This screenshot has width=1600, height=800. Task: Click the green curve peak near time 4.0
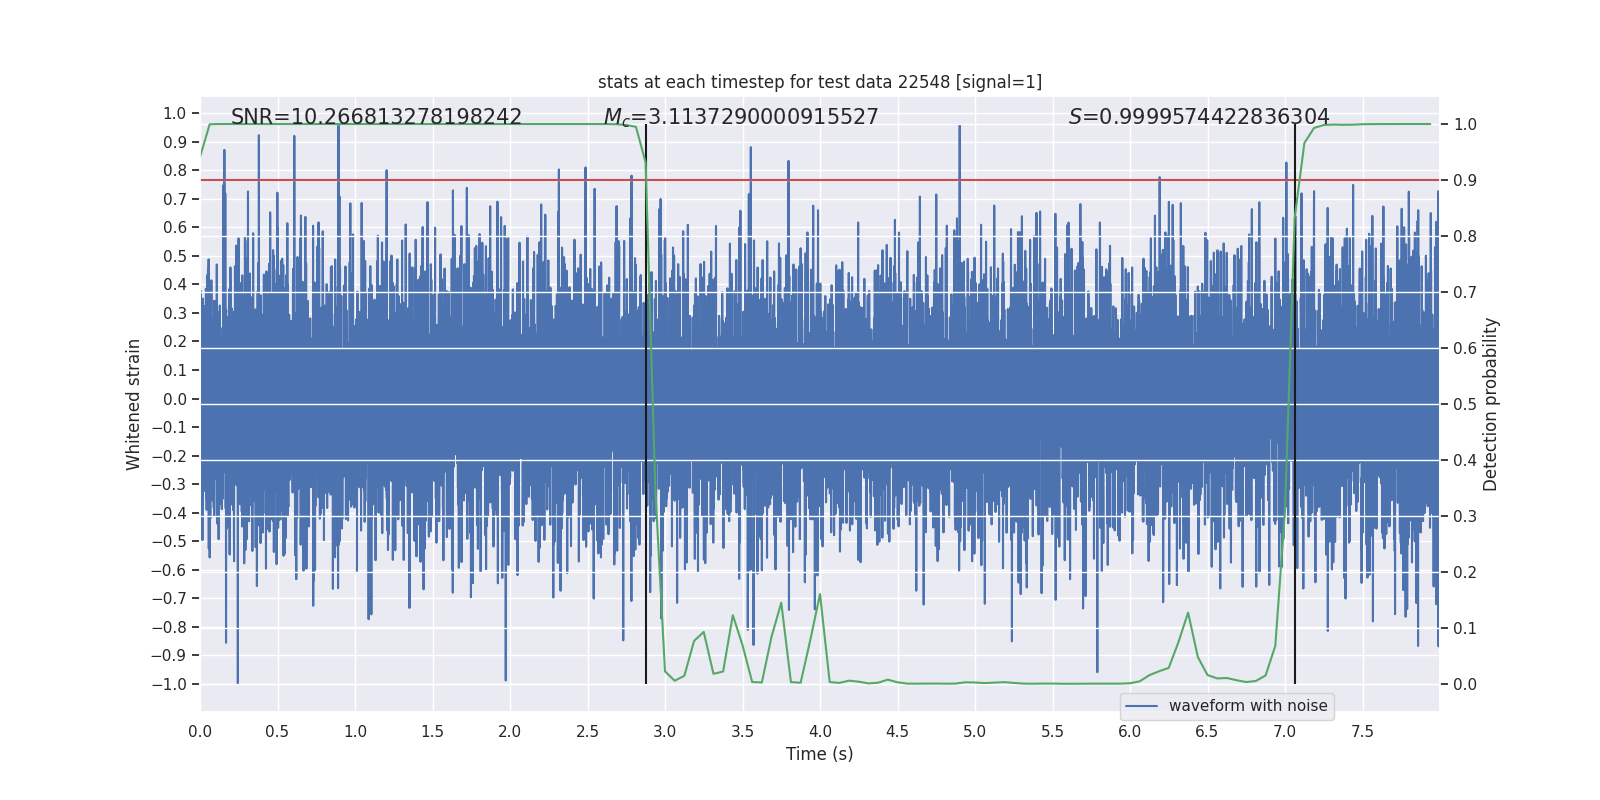click(820, 595)
